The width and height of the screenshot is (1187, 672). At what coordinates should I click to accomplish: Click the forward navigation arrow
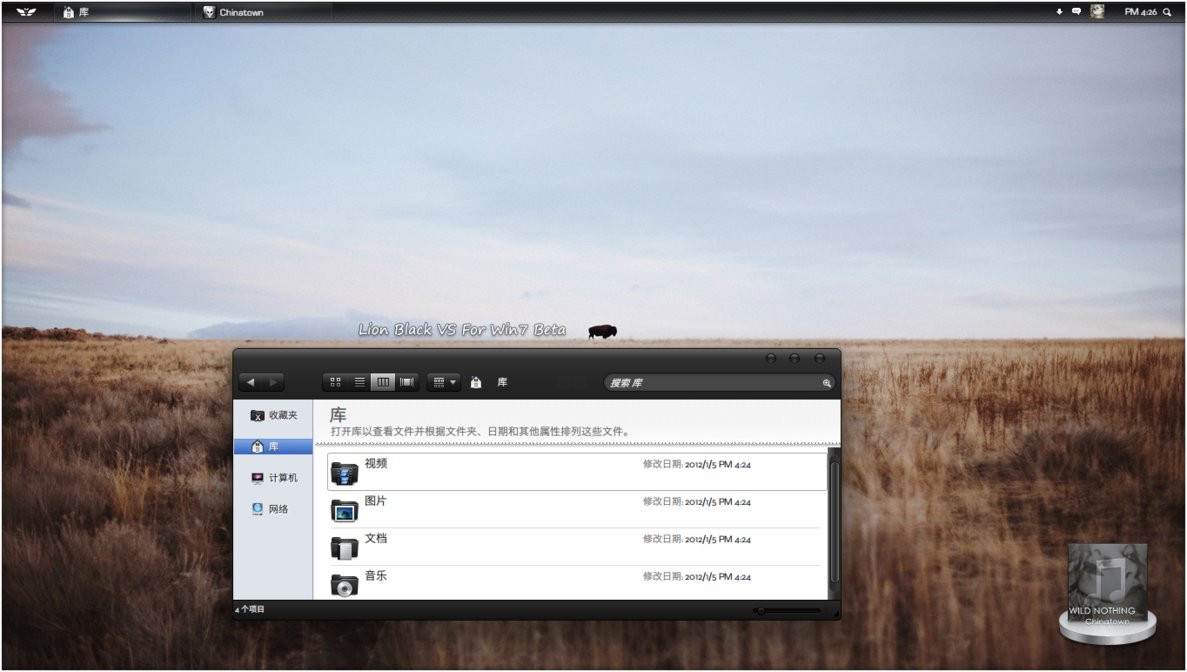click(273, 382)
